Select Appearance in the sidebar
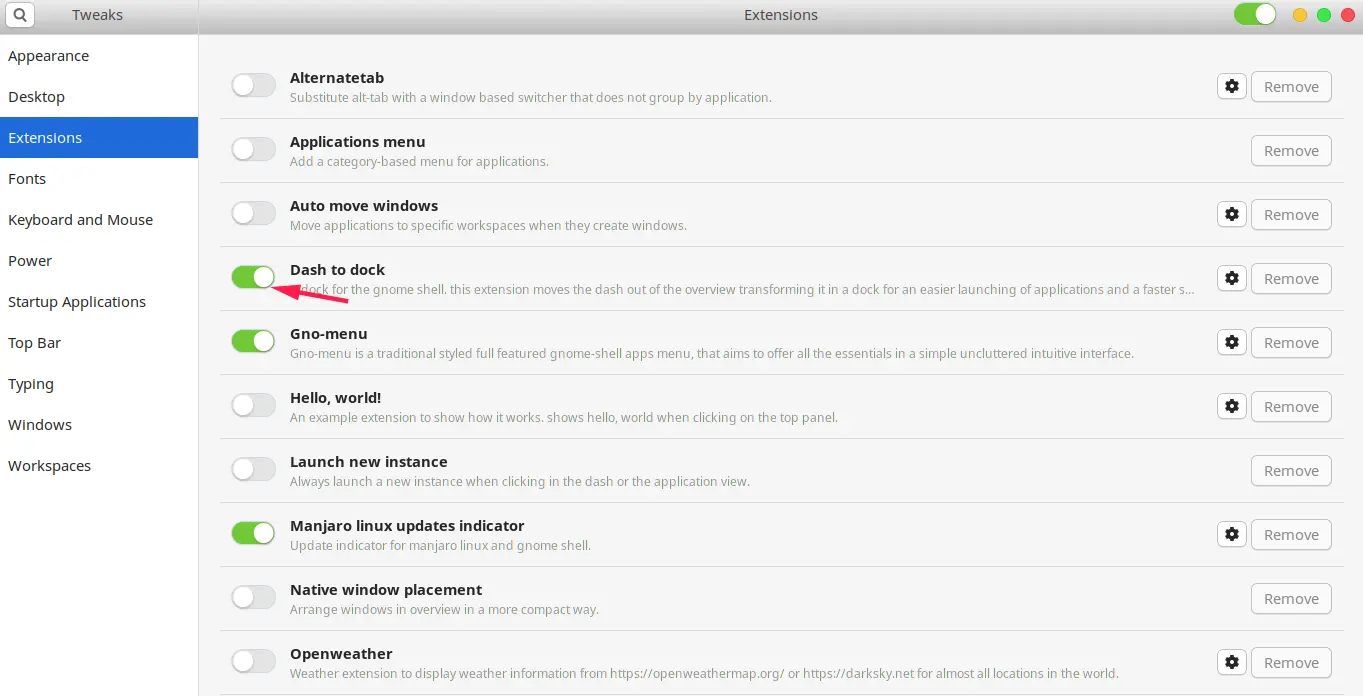The height and width of the screenshot is (696, 1363). (x=99, y=56)
